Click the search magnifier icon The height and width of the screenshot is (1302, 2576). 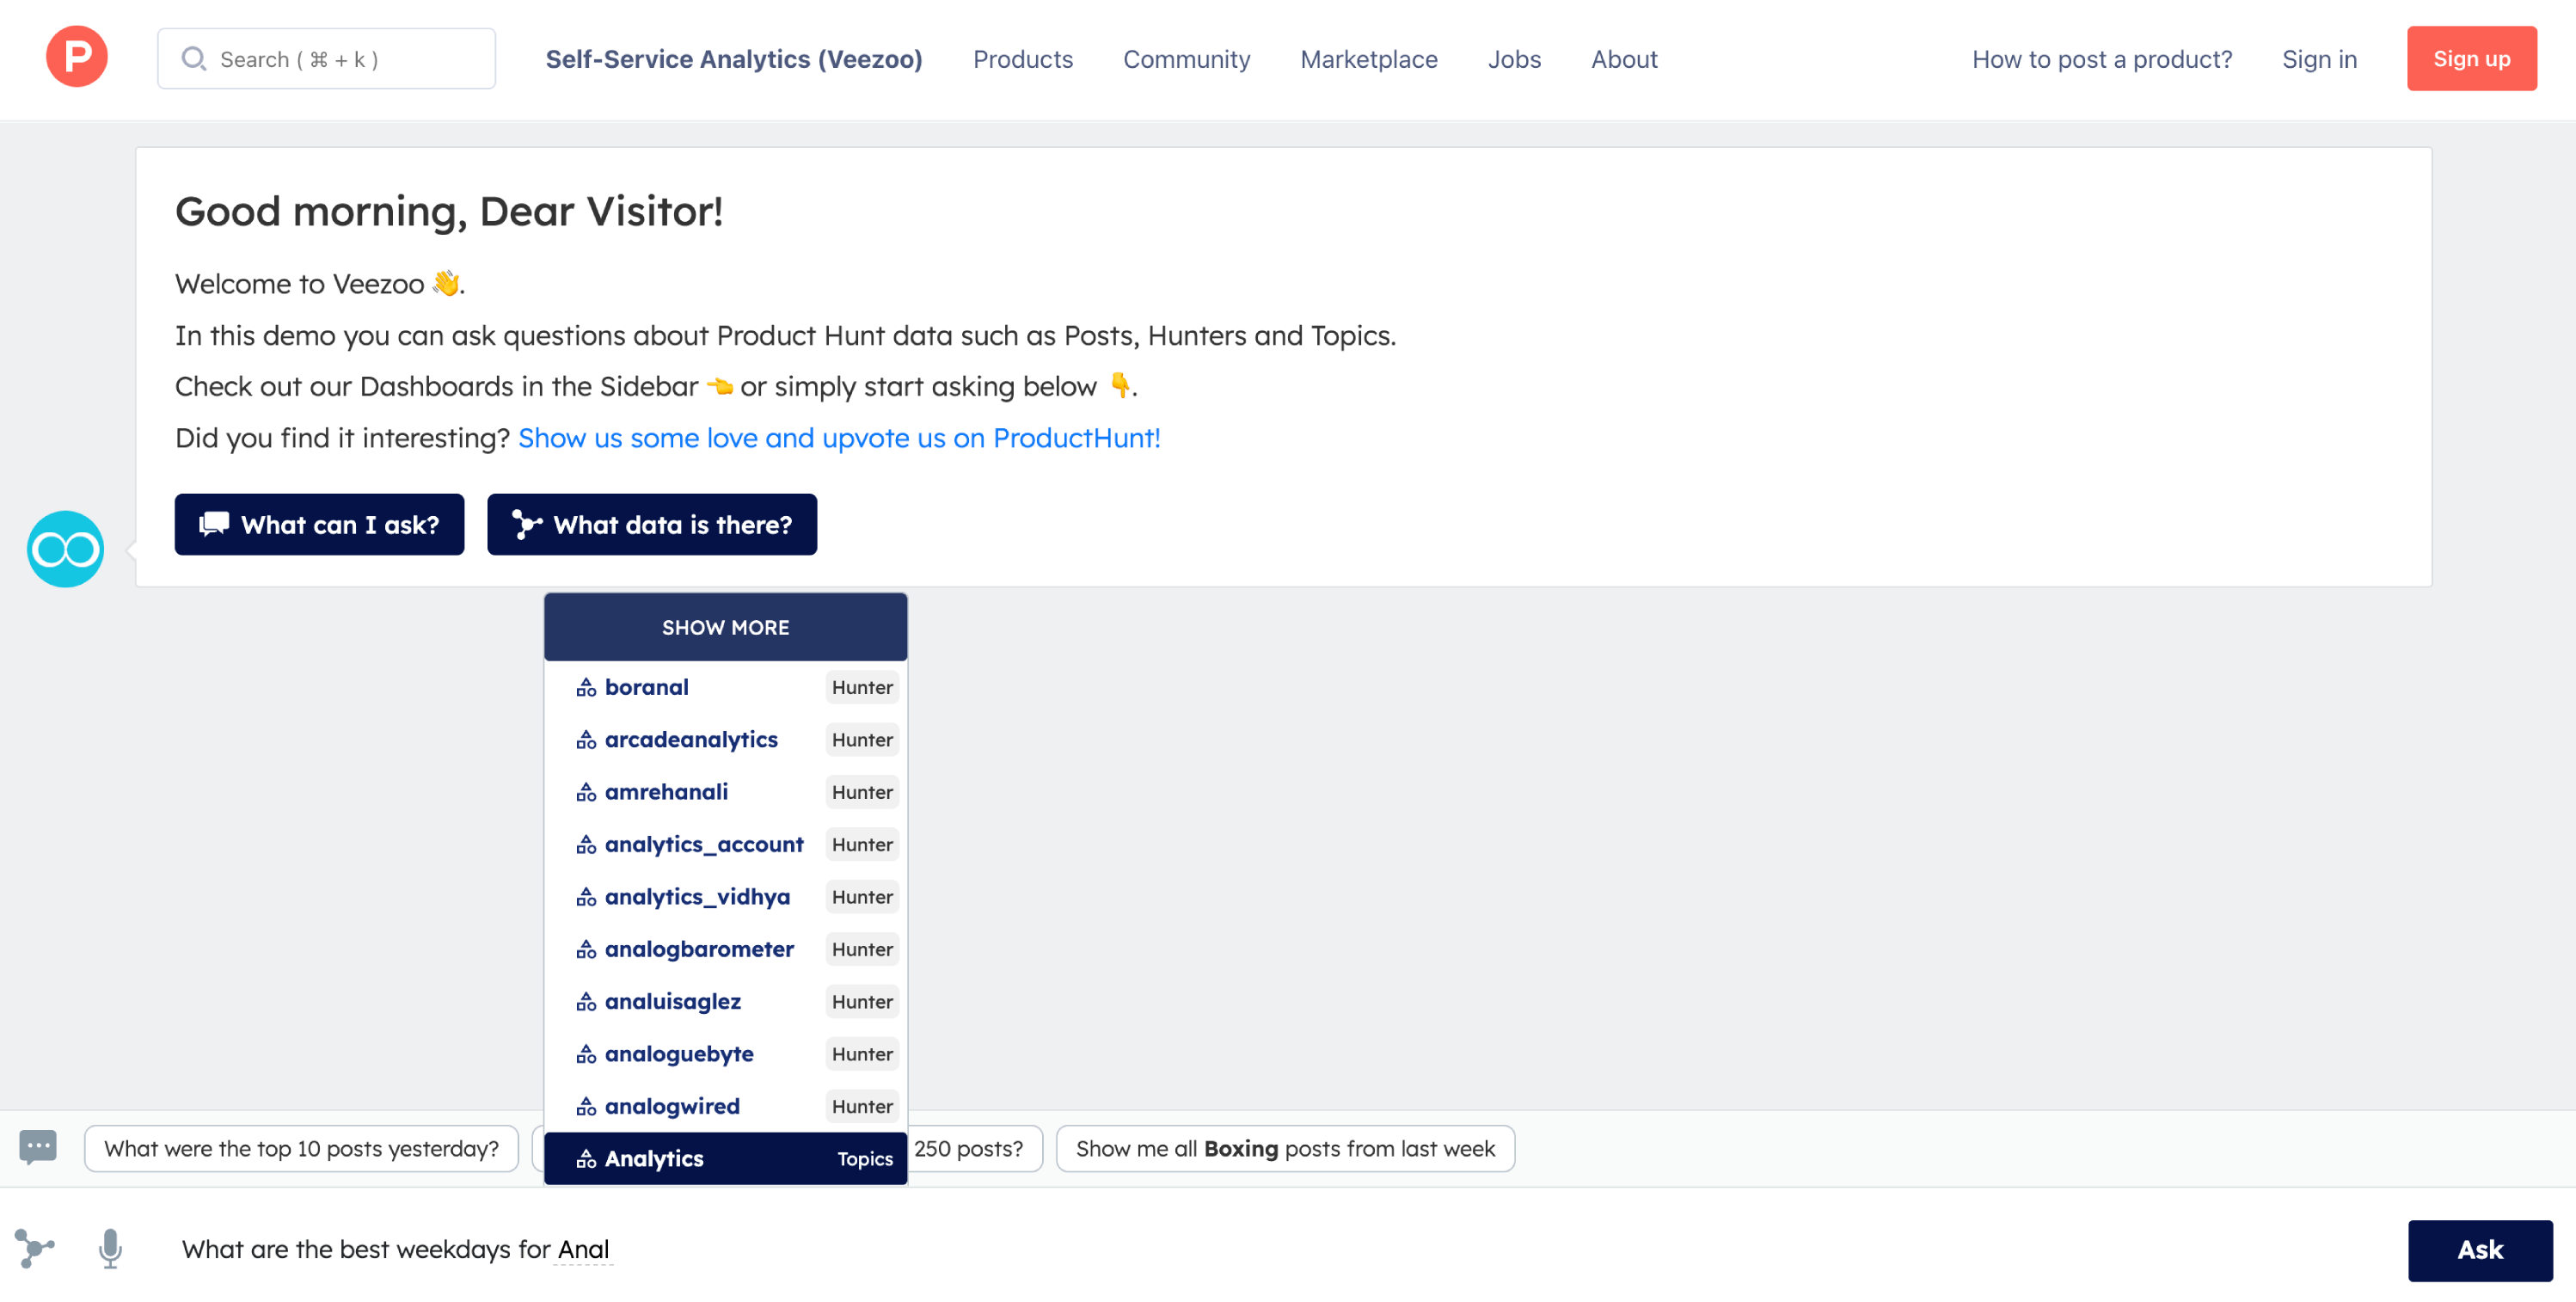194,59
